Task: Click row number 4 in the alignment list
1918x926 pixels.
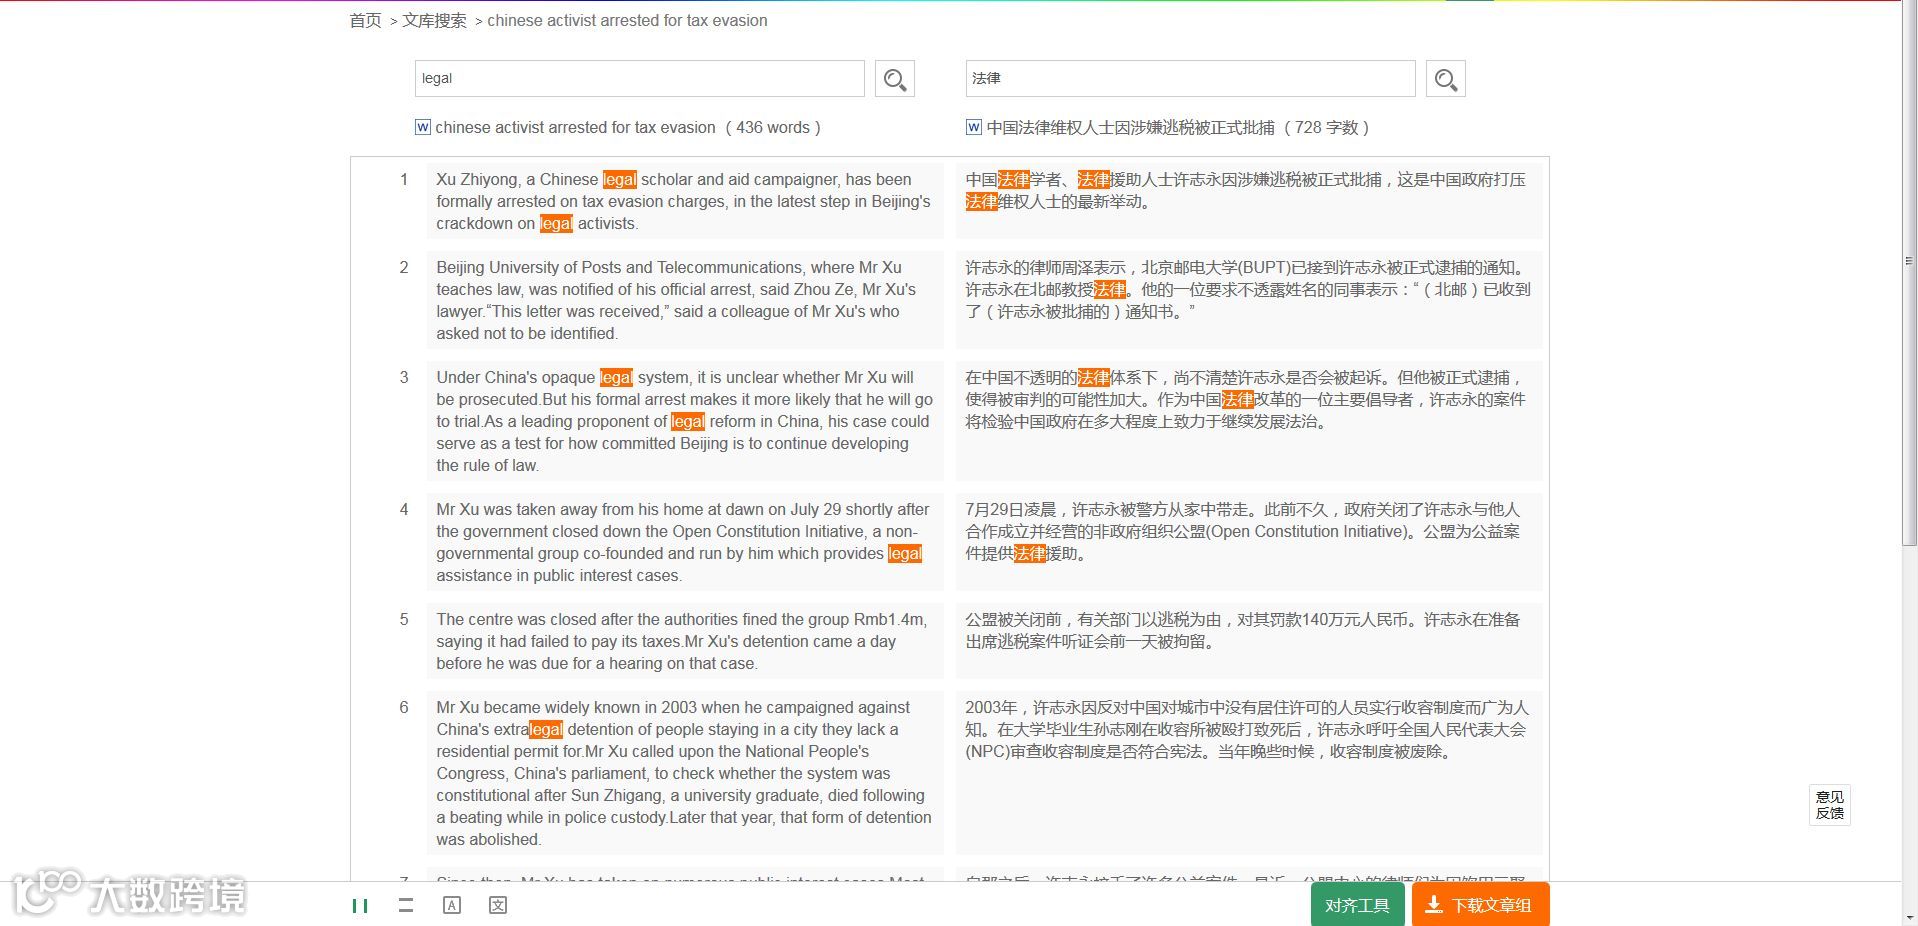Action: pyautogui.click(x=404, y=510)
